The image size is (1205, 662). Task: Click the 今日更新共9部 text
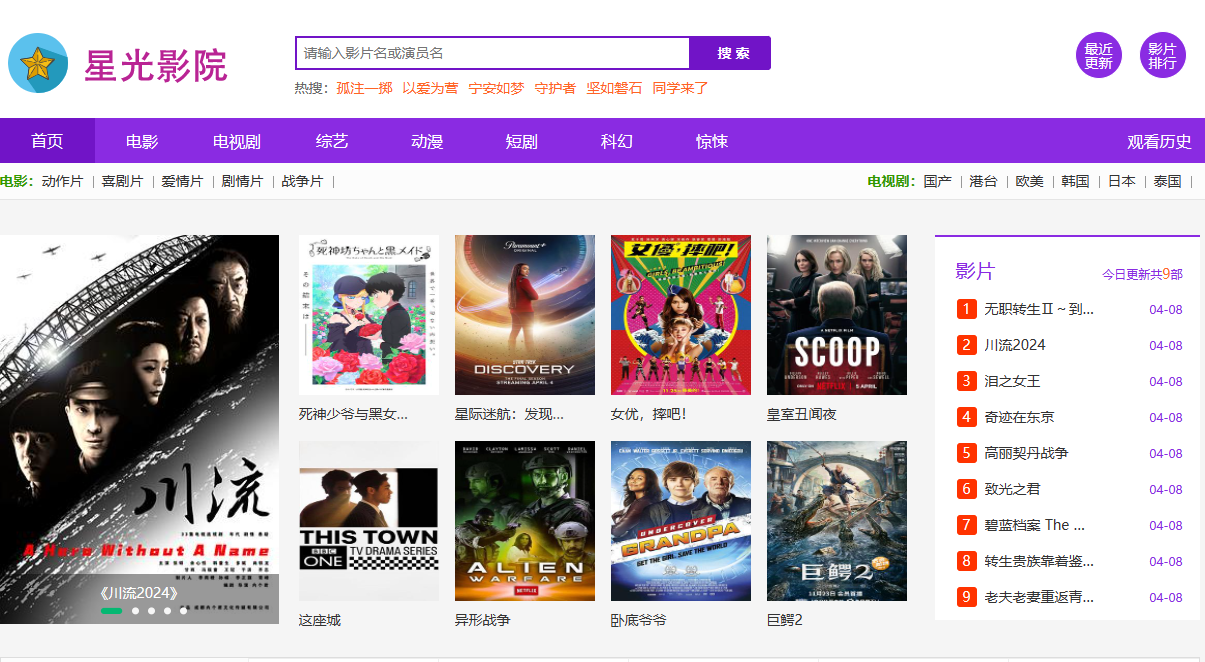(x=1142, y=274)
